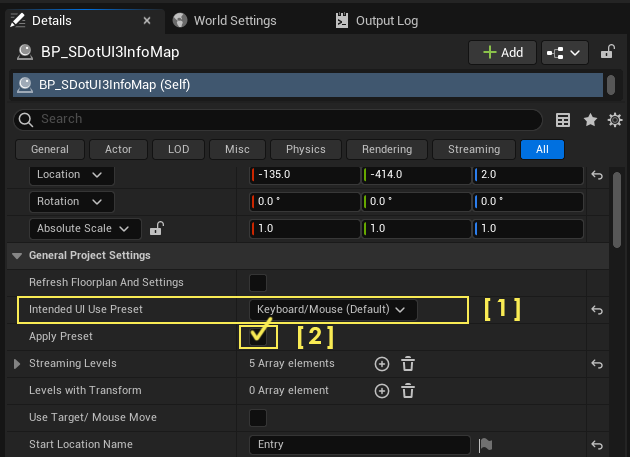The height and width of the screenshot is (457, 630).
Task: Reset Location to default value
Action: click(597, 175)
